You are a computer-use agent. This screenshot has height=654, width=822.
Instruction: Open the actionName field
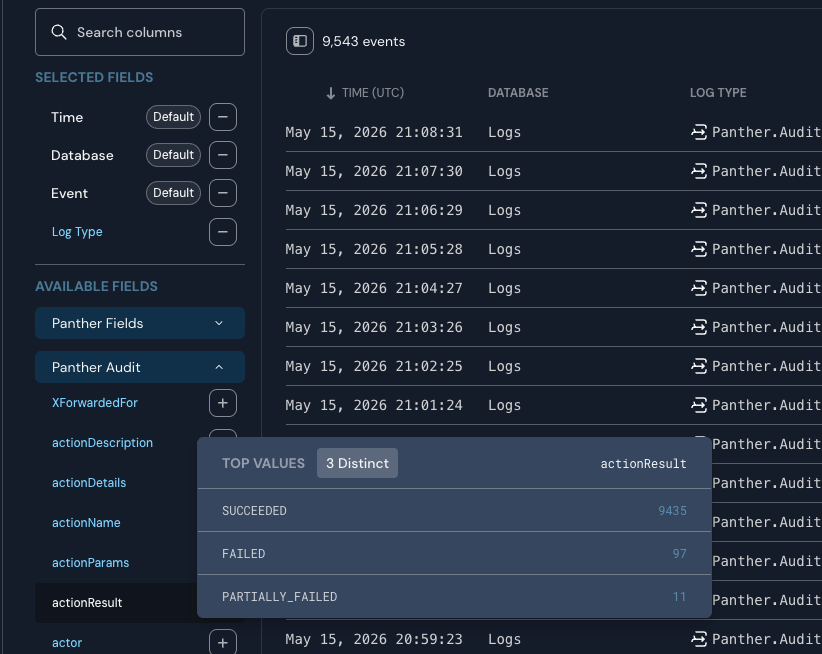[x=86, y=523]
